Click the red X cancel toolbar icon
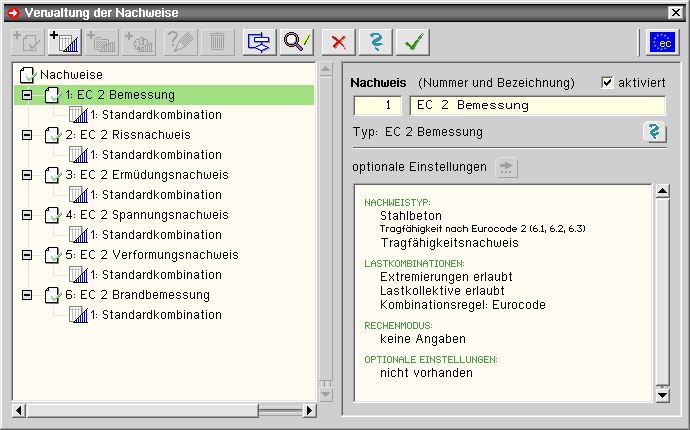This screenshot has width=690, height=430. coord(341,41)
